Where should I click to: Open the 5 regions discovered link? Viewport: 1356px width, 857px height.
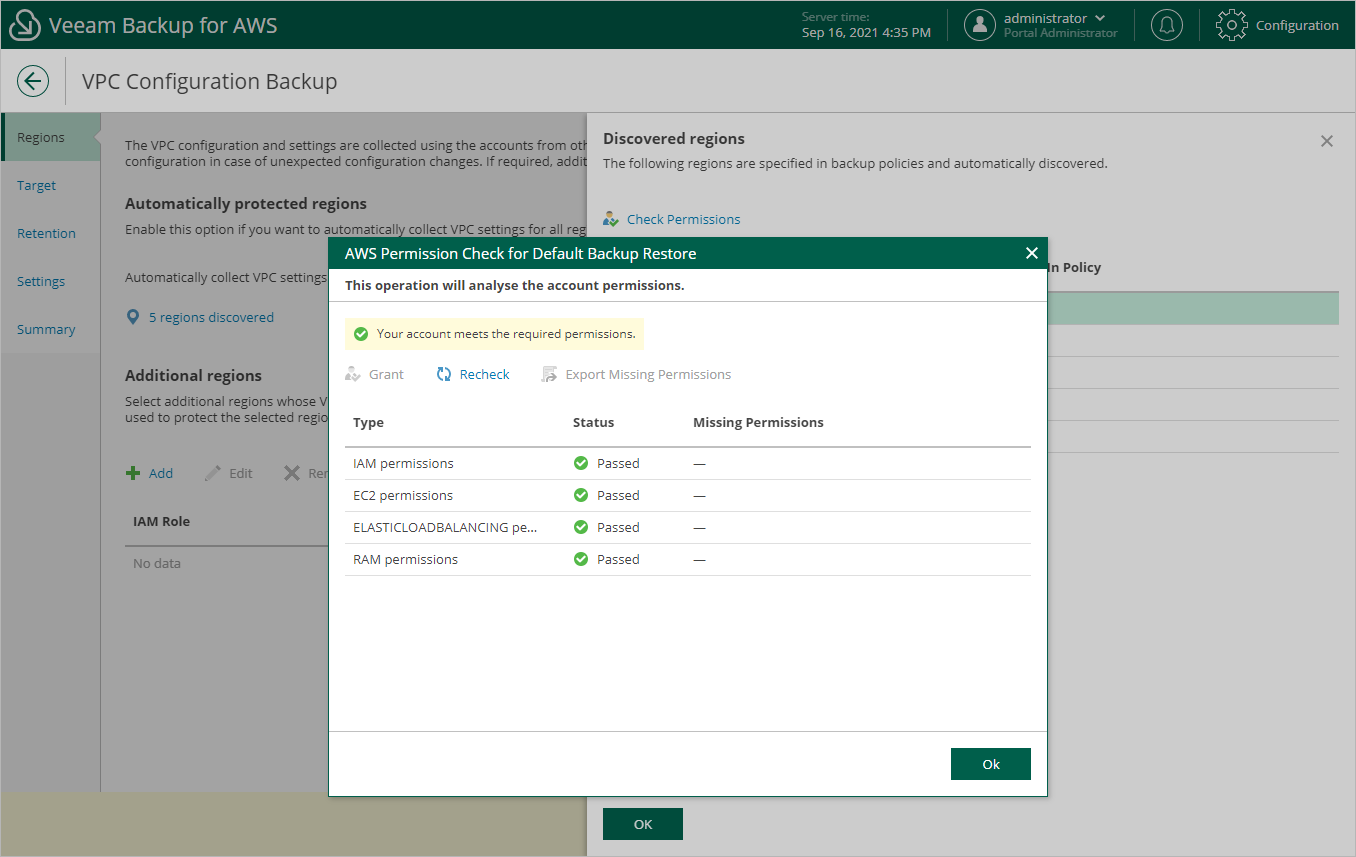click(x=212, y=317)
